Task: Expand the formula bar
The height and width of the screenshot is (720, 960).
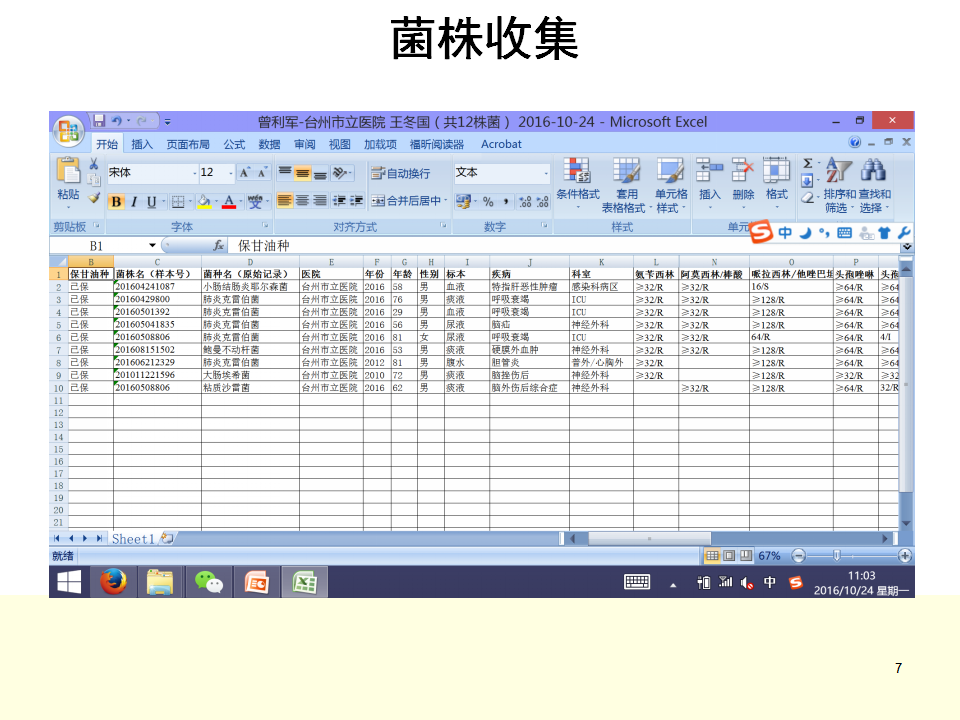Action: coord(907,246)
